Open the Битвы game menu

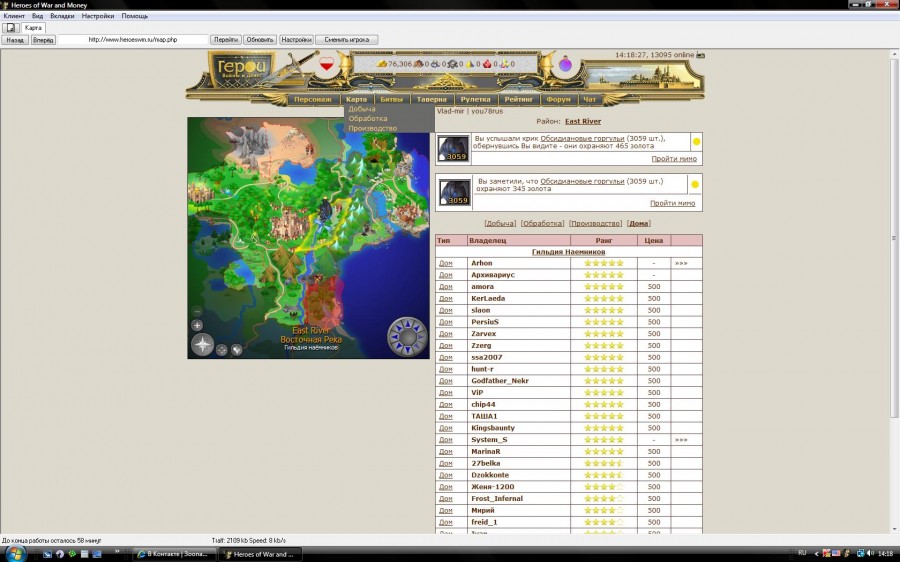coord(392,99)
